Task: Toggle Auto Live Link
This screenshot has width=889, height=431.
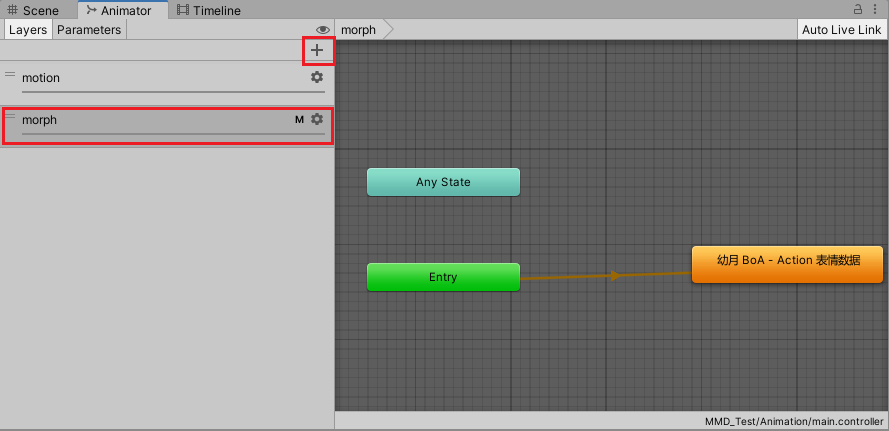Action: 842,30
